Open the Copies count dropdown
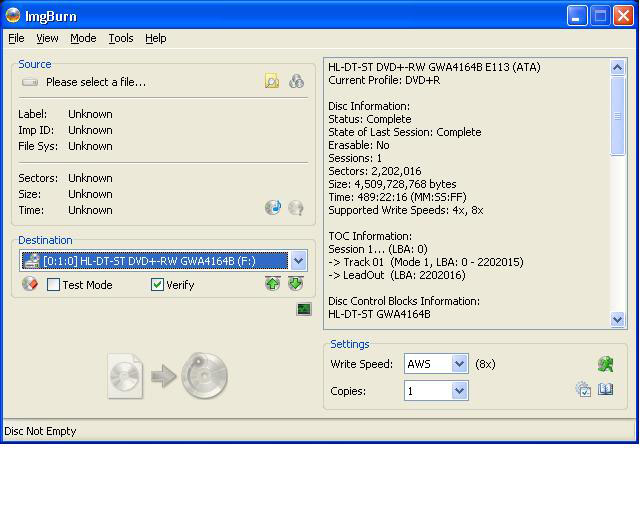 point(460,391)
